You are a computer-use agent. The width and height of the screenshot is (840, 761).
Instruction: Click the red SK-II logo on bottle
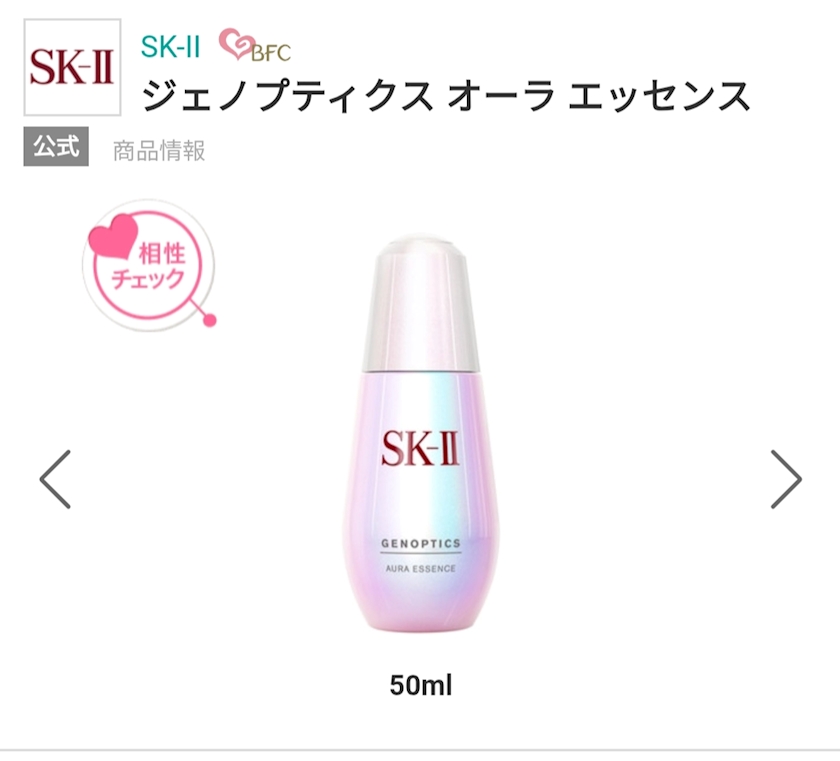click(421, 448)
